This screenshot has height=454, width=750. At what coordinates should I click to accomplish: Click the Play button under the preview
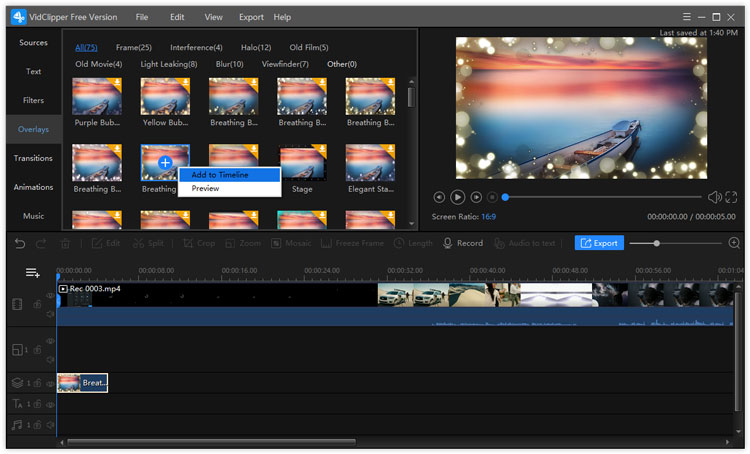tap(458, 197)
